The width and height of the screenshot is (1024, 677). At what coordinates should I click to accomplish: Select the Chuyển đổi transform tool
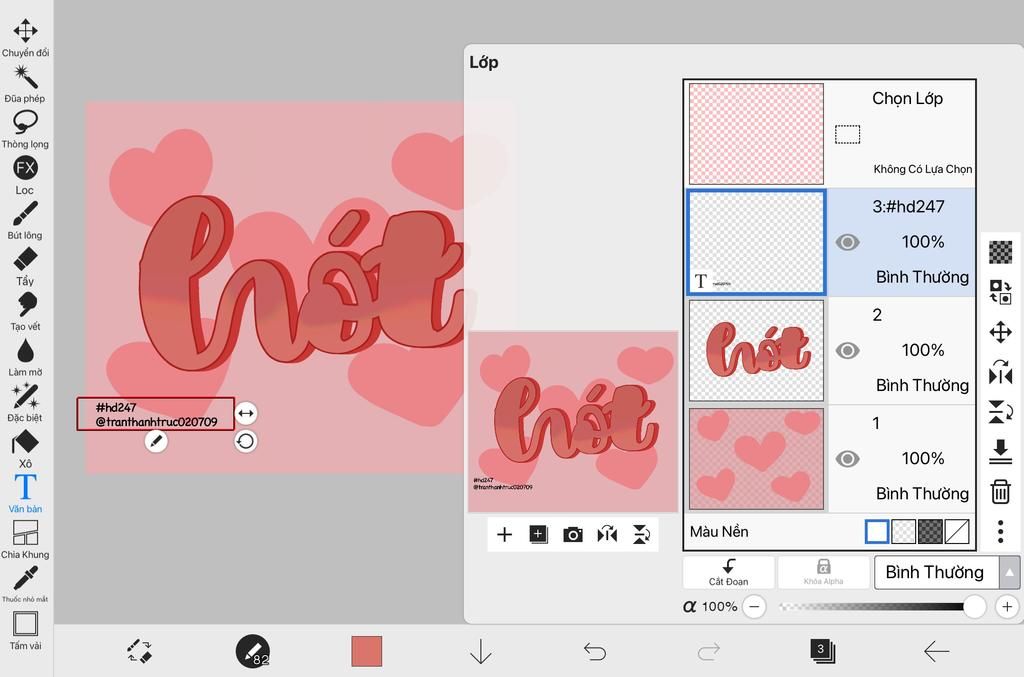[x=25, y=38]
